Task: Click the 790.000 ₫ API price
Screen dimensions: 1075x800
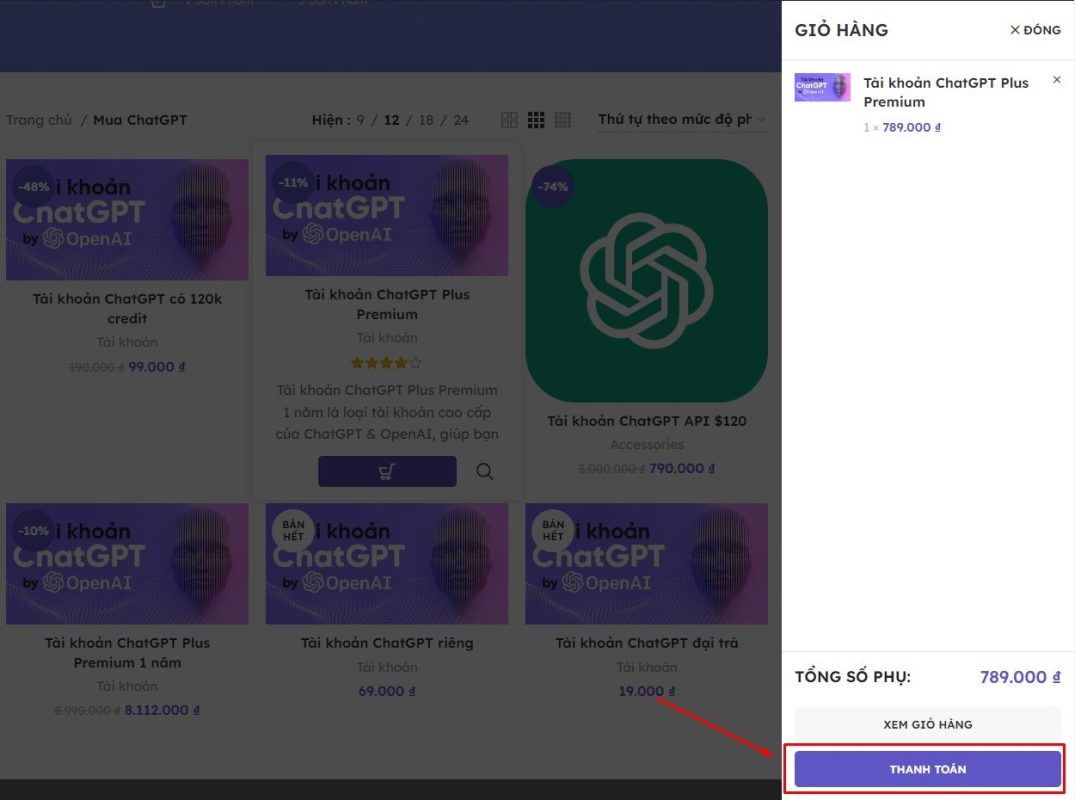Action: coord(682,468)
